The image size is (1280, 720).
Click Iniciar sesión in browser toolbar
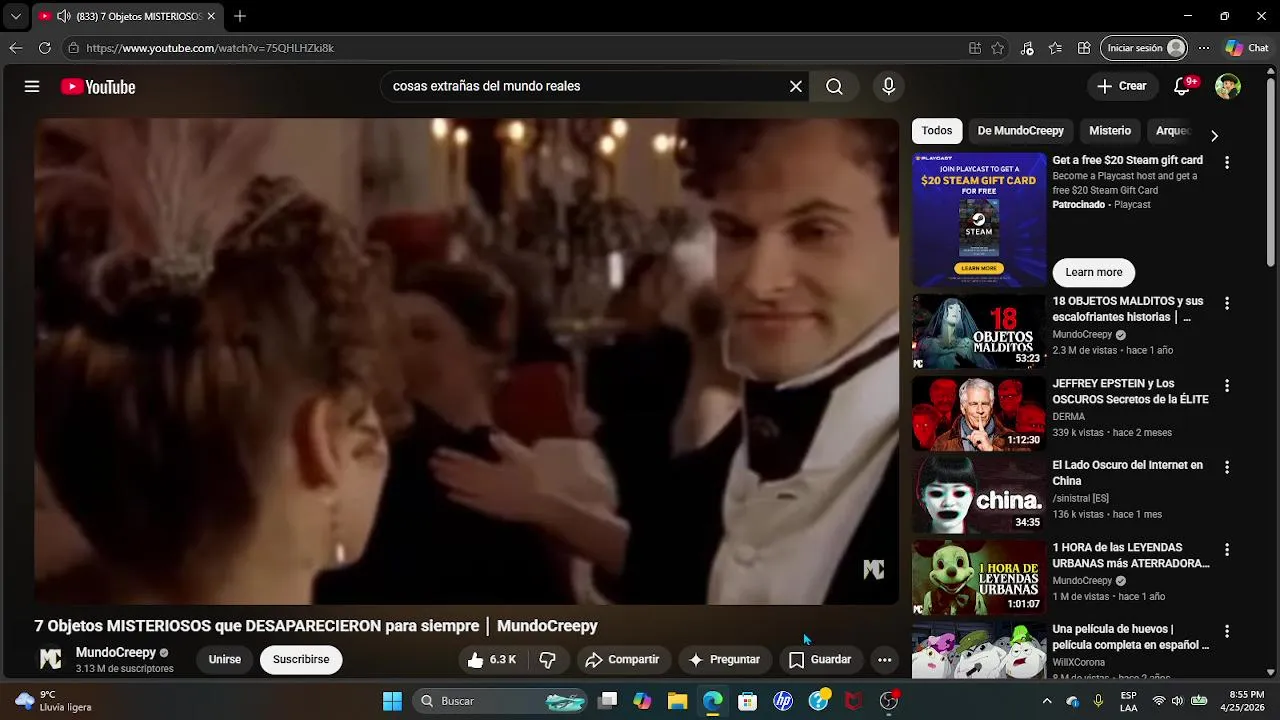click(1144, 48)
